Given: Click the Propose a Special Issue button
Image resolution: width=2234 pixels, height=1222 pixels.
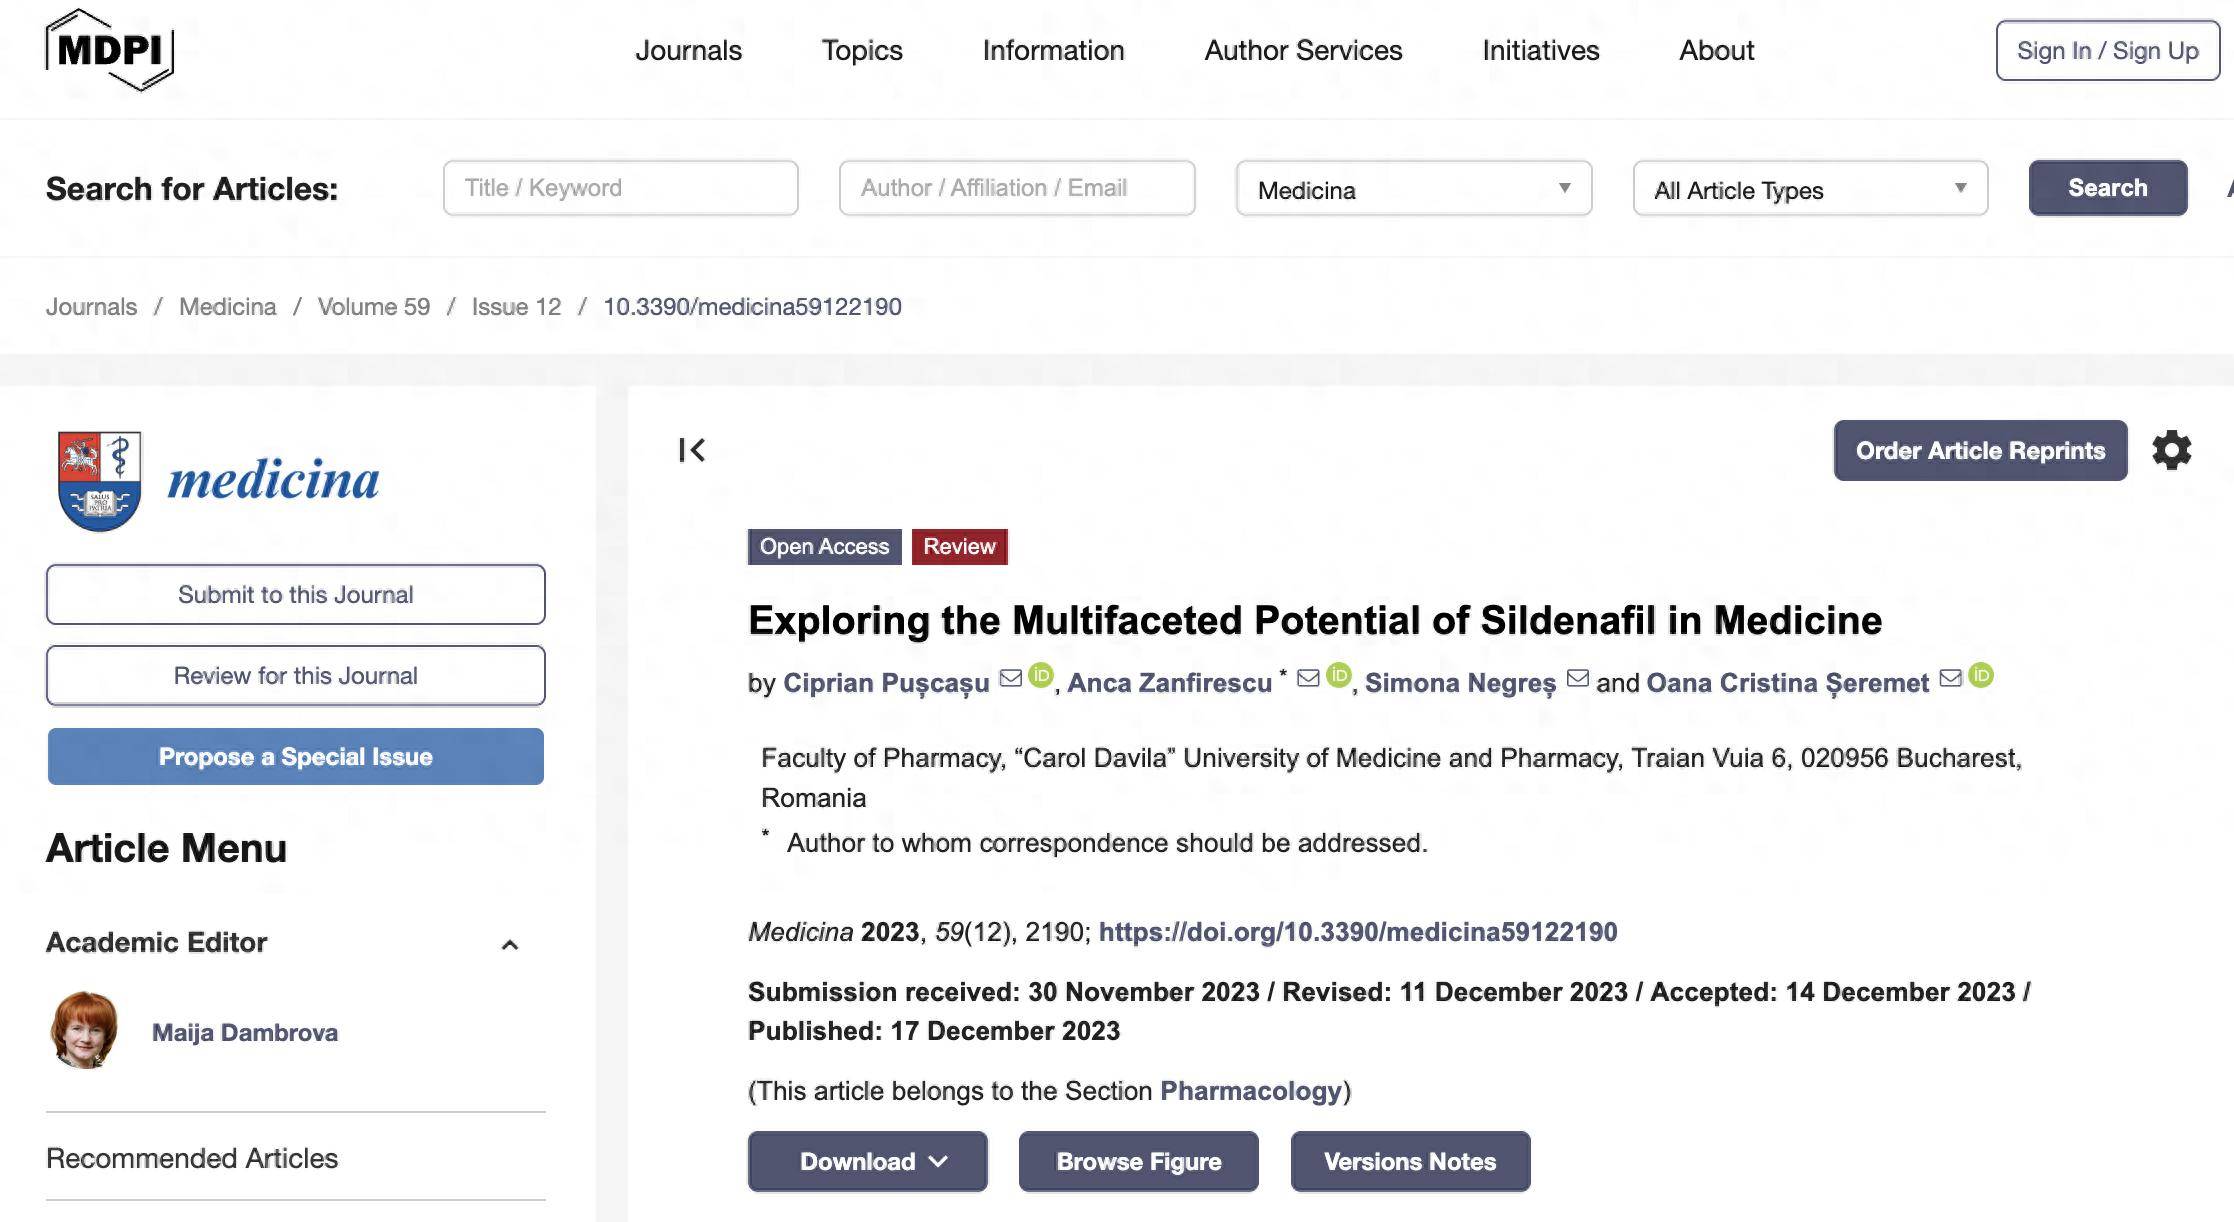Looking at the screenshot, I should pos(296,756).
